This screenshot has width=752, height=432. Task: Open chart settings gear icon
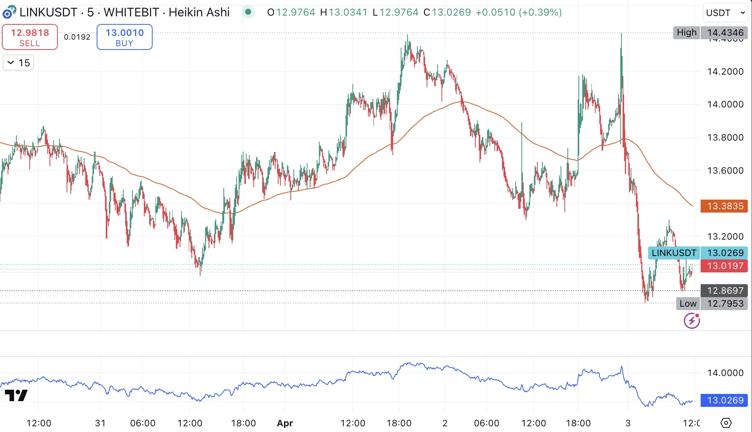click(x=726, y=423)
